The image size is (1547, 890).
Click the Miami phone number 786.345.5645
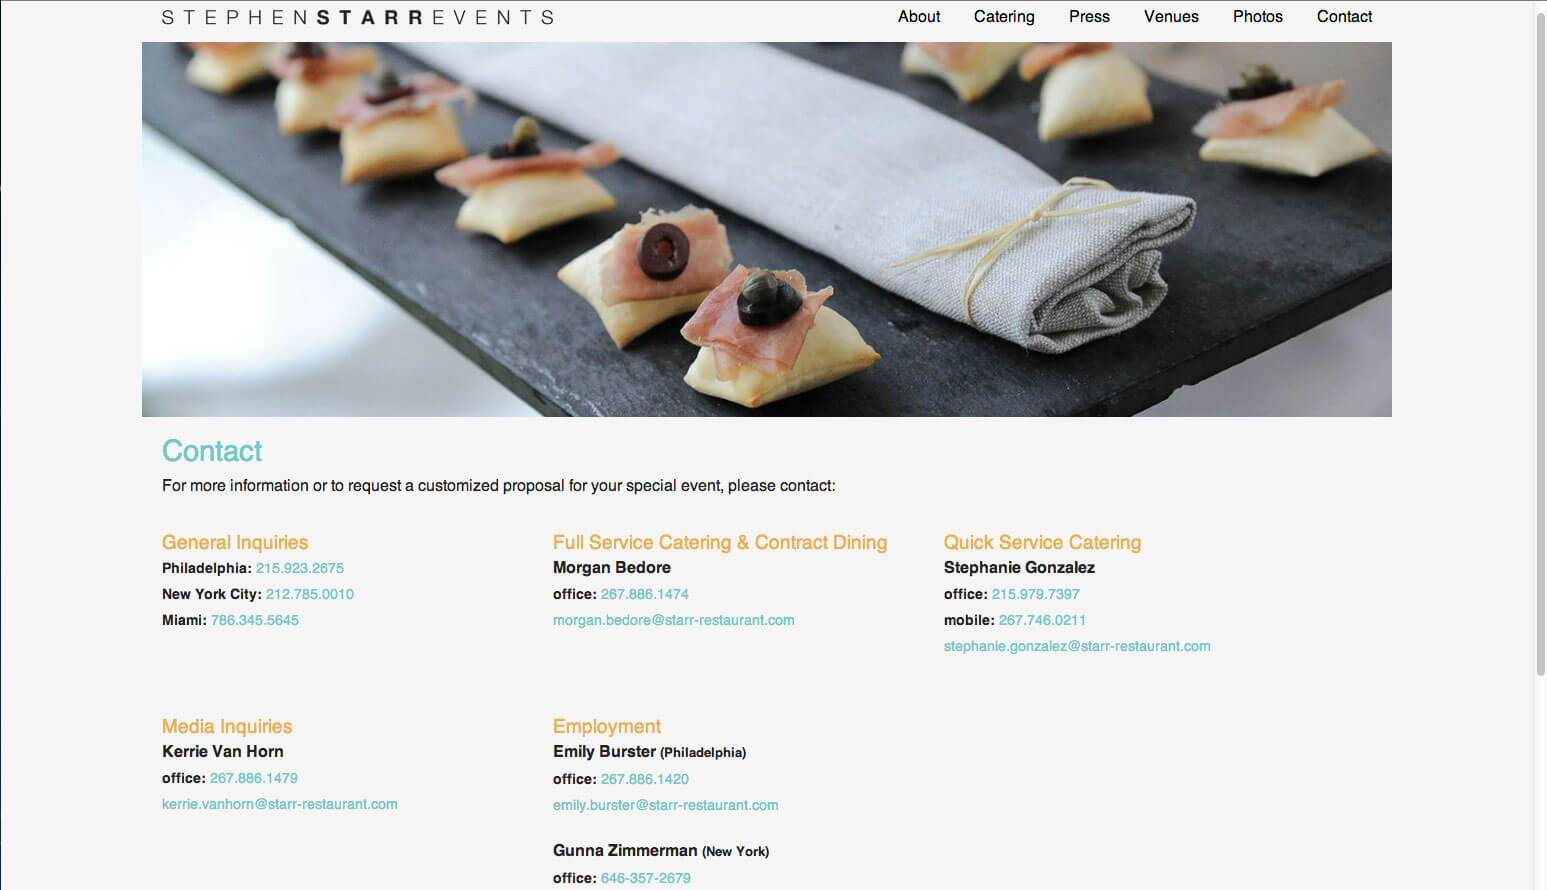pos(255,620)
